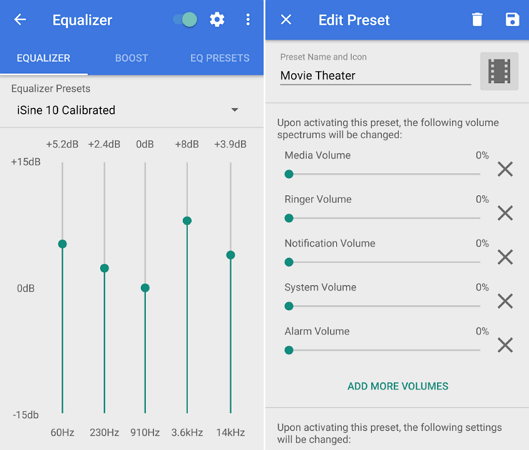Click the Movie Theater name field

(x=375, y=76)
